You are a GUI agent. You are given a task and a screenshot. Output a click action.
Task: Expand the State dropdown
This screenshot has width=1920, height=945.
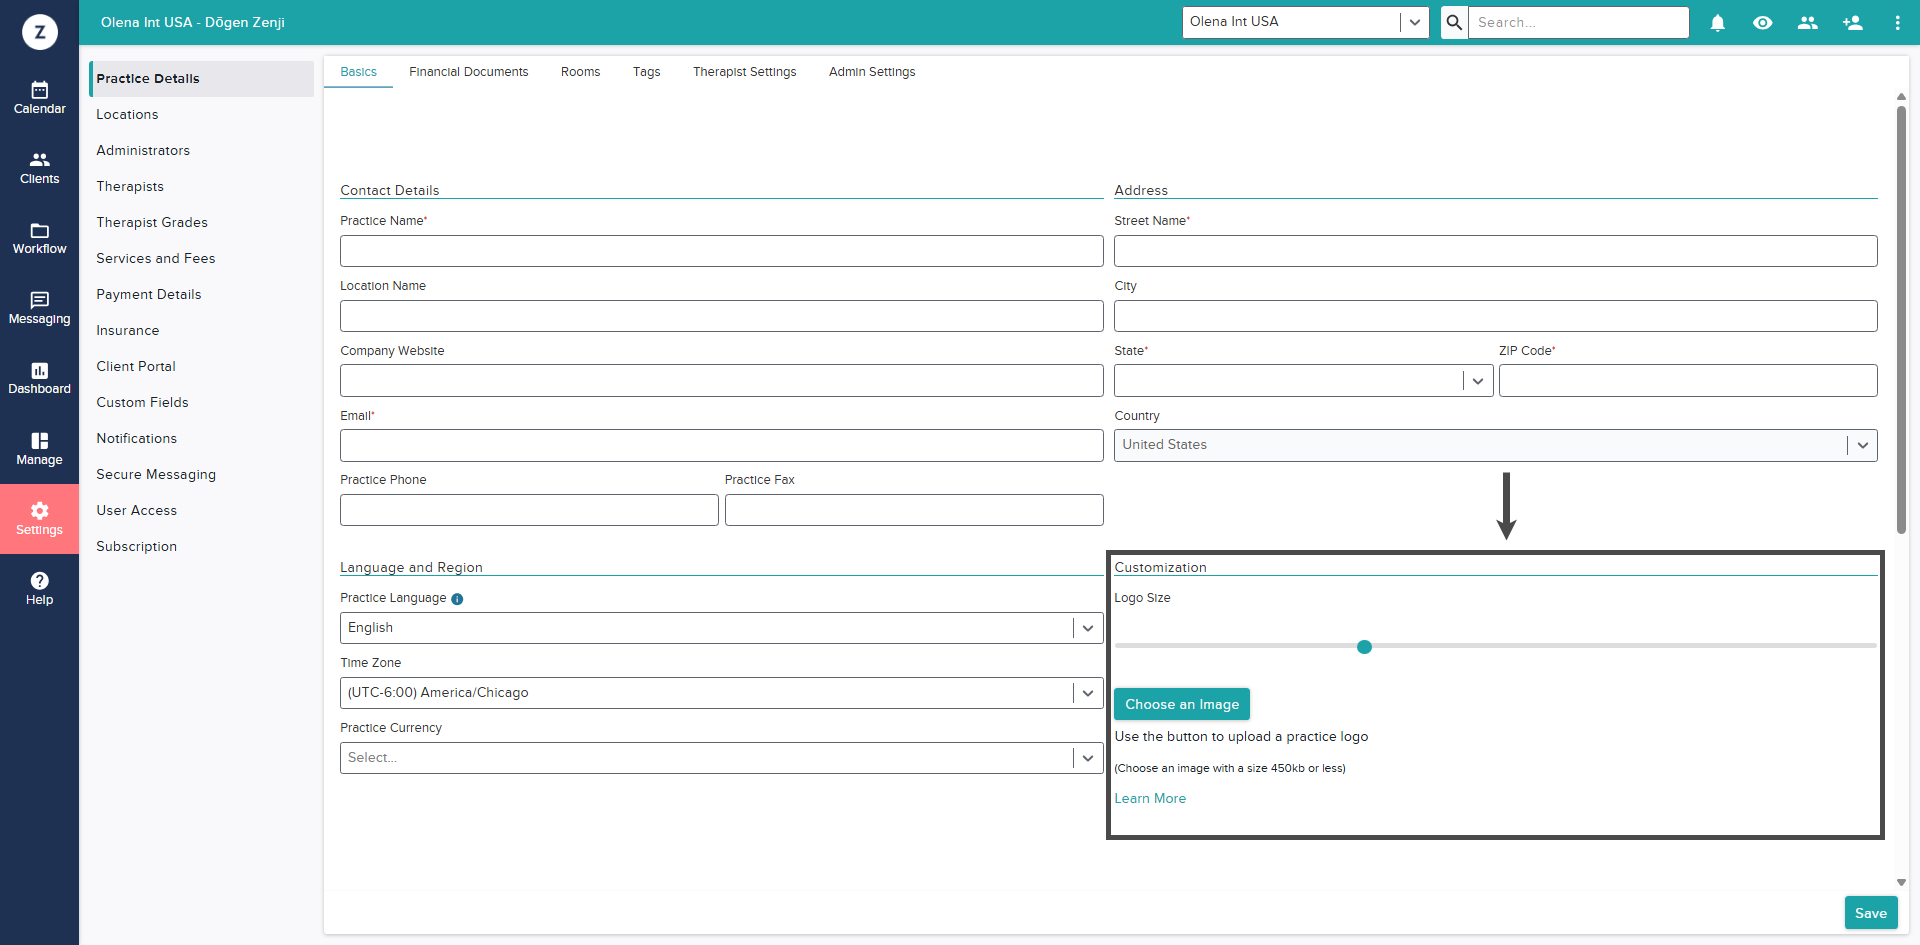click(1477, 381)
